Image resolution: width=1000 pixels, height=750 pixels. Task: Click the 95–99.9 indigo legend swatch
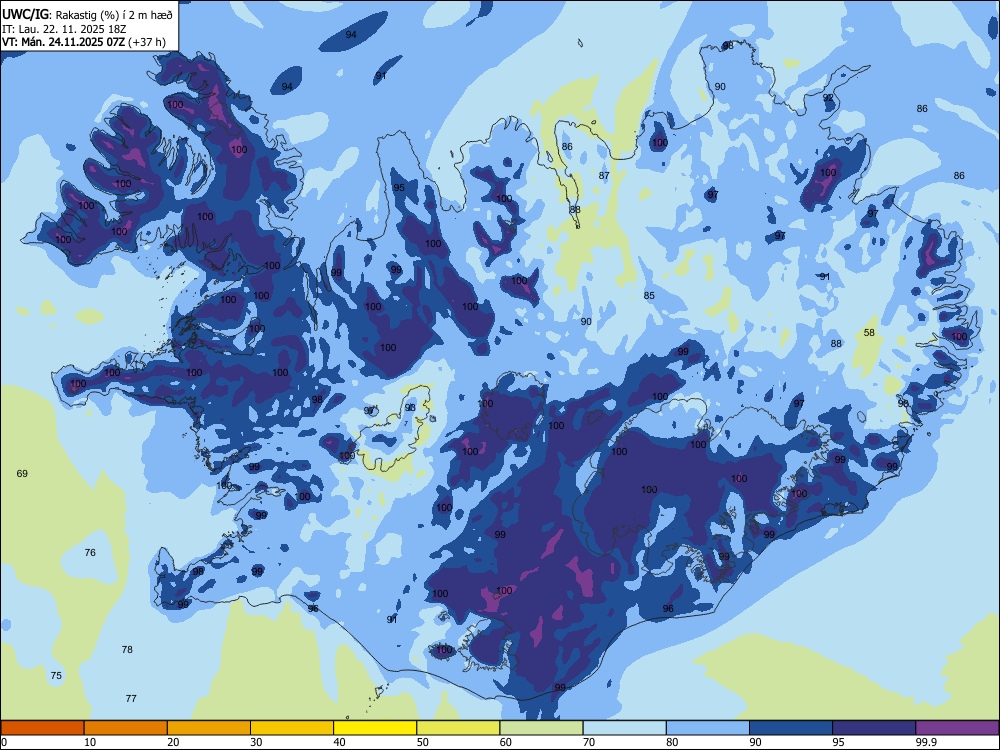pos(874,728)
